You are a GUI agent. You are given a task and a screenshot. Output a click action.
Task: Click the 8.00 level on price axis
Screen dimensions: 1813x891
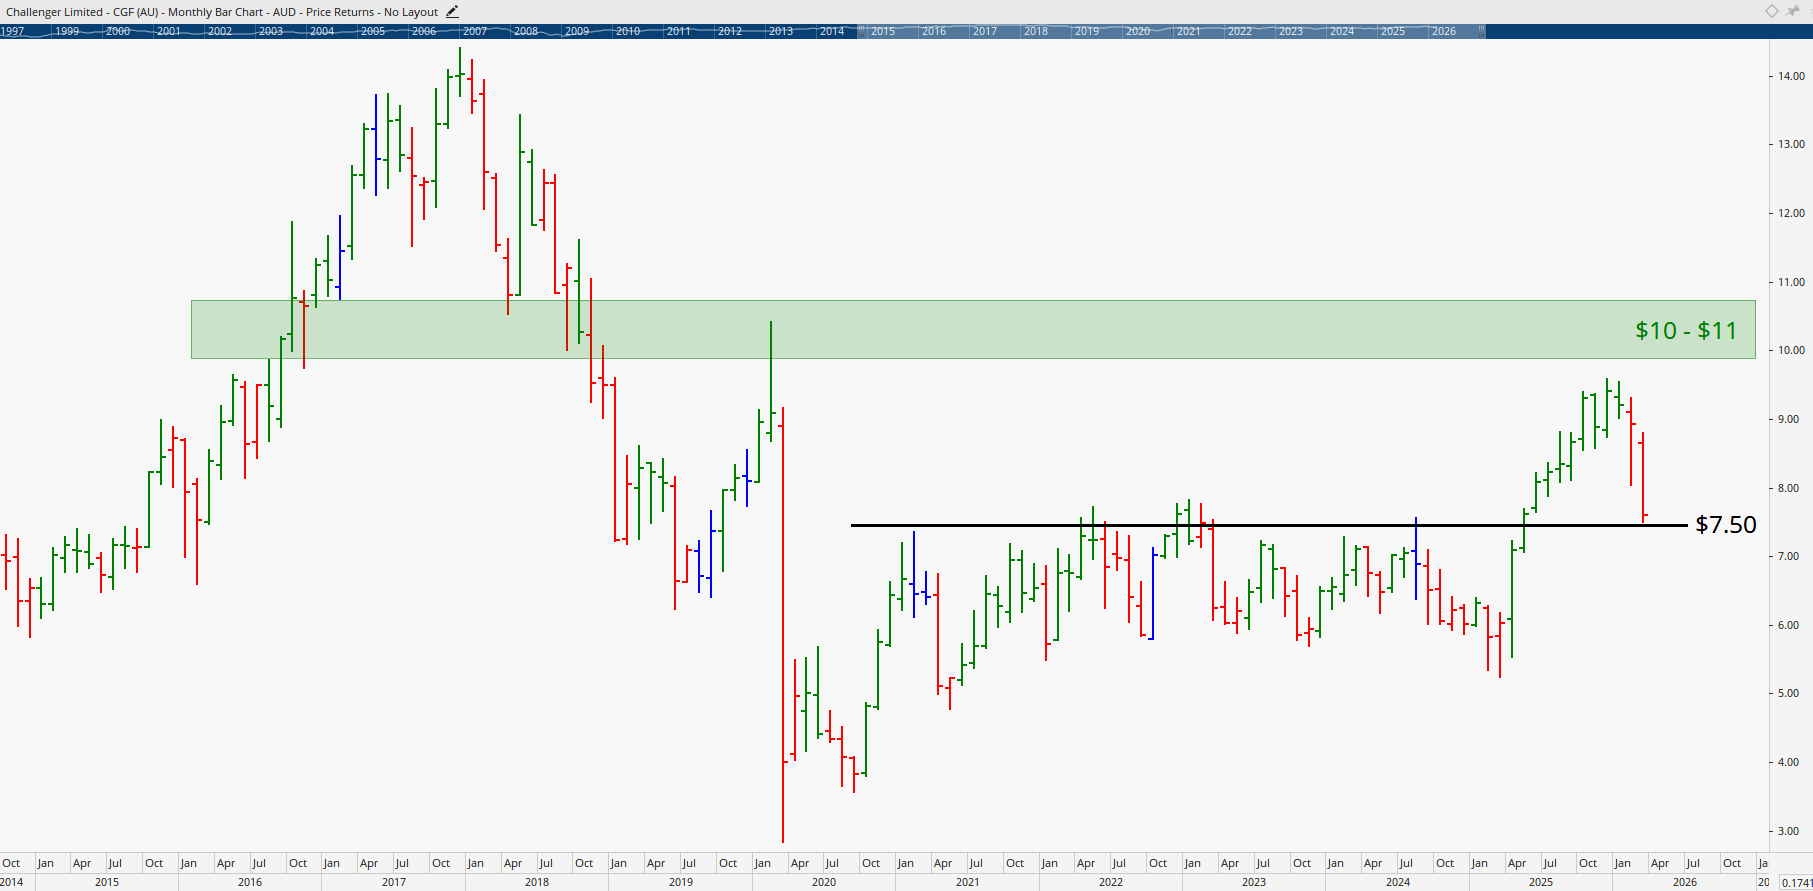(x=1787, y=488)
